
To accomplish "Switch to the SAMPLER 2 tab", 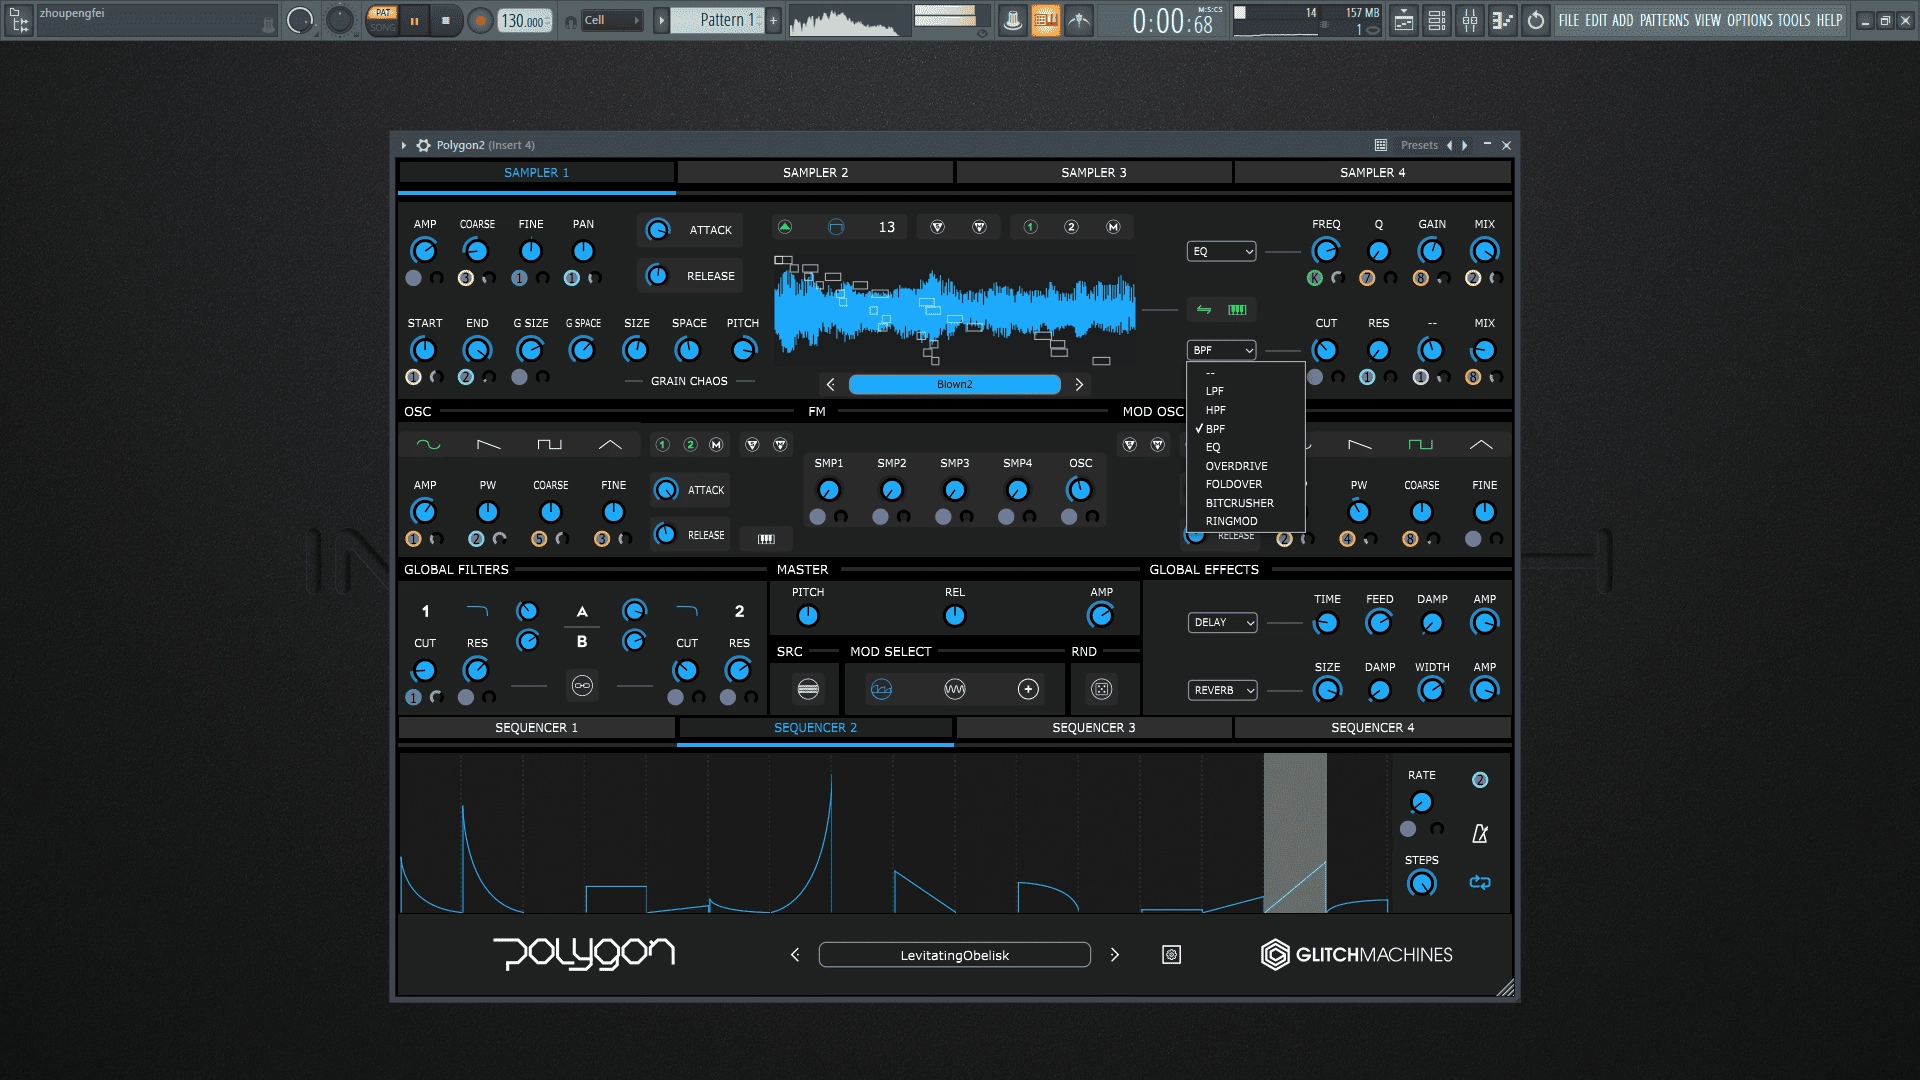I will pyautogui.click(x=815, y=173).
